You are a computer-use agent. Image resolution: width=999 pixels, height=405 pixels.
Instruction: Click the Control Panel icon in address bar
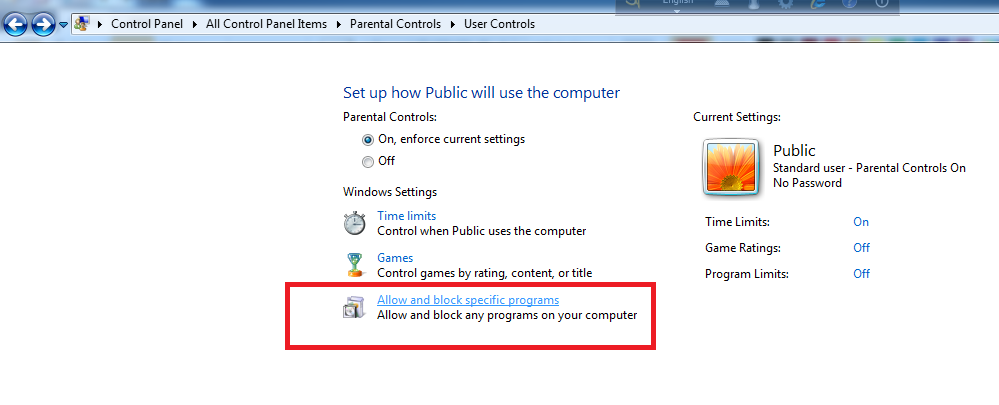pyautogui.click(x=82, y=24)
